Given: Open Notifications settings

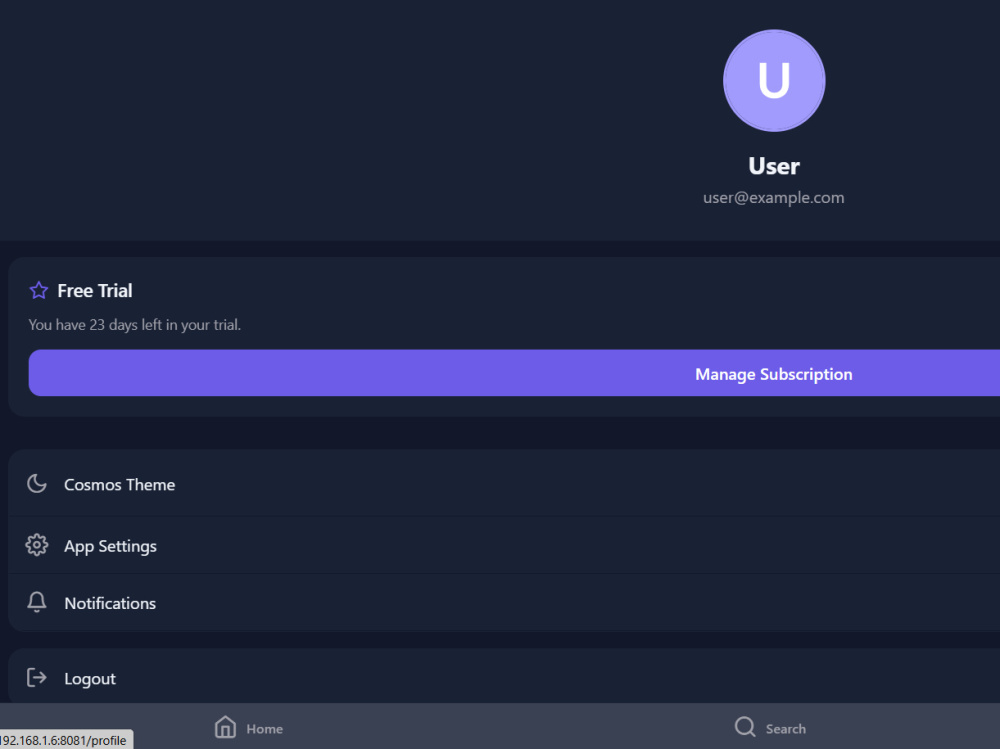Looking at the screenshot, I should coord(504,603).
